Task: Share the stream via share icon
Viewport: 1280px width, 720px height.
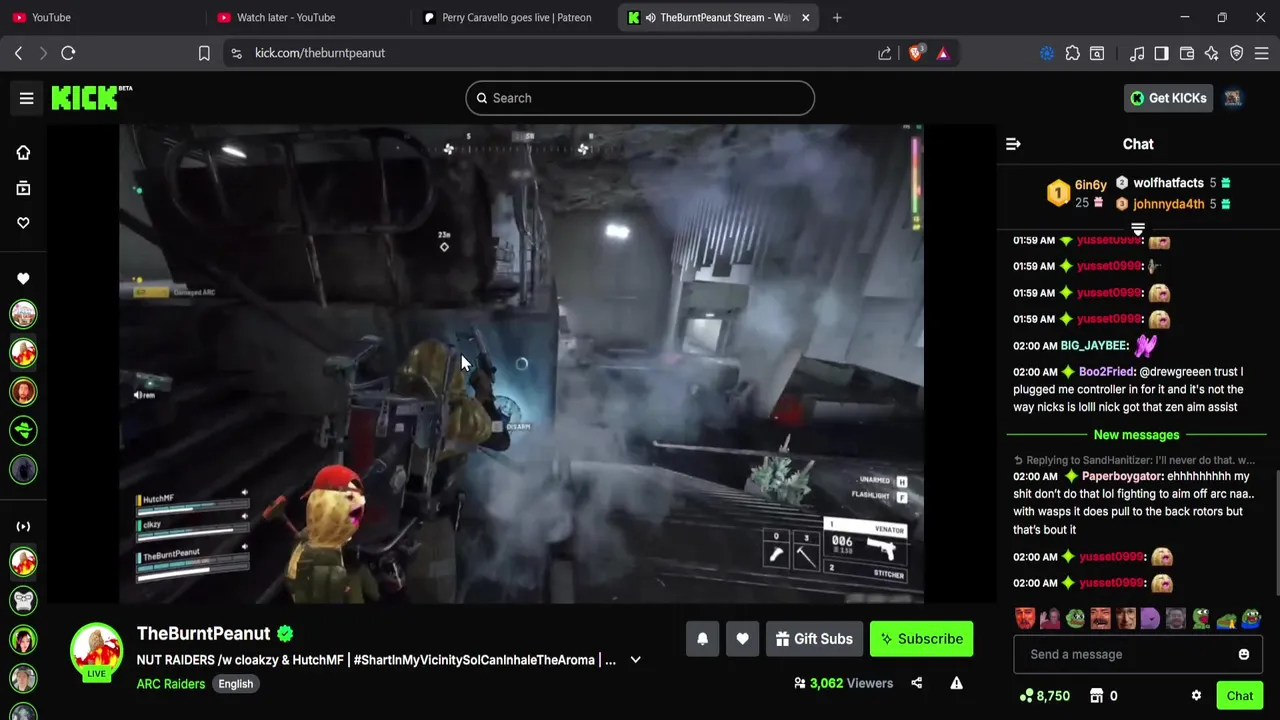Action: pos(916,683)
